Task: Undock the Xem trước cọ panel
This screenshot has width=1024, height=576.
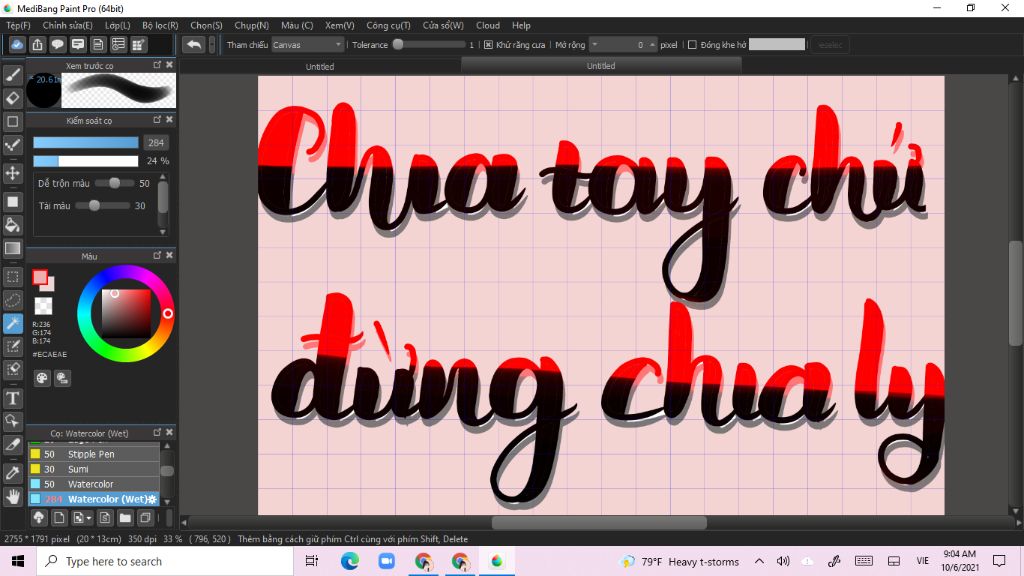Action: 157,65
